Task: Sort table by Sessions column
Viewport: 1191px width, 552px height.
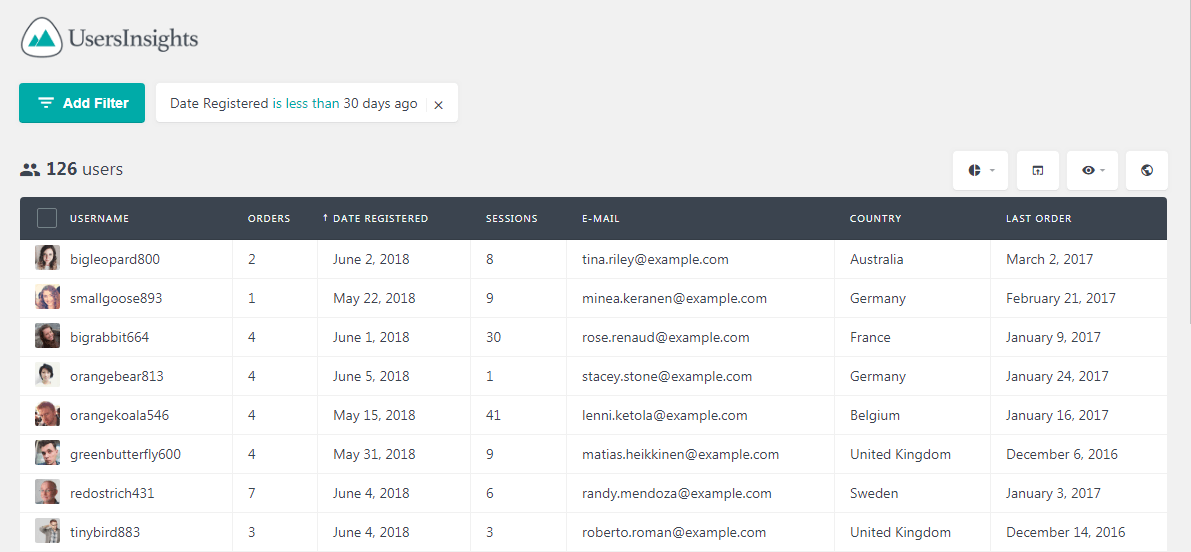Action: click(x=511, y=219)
